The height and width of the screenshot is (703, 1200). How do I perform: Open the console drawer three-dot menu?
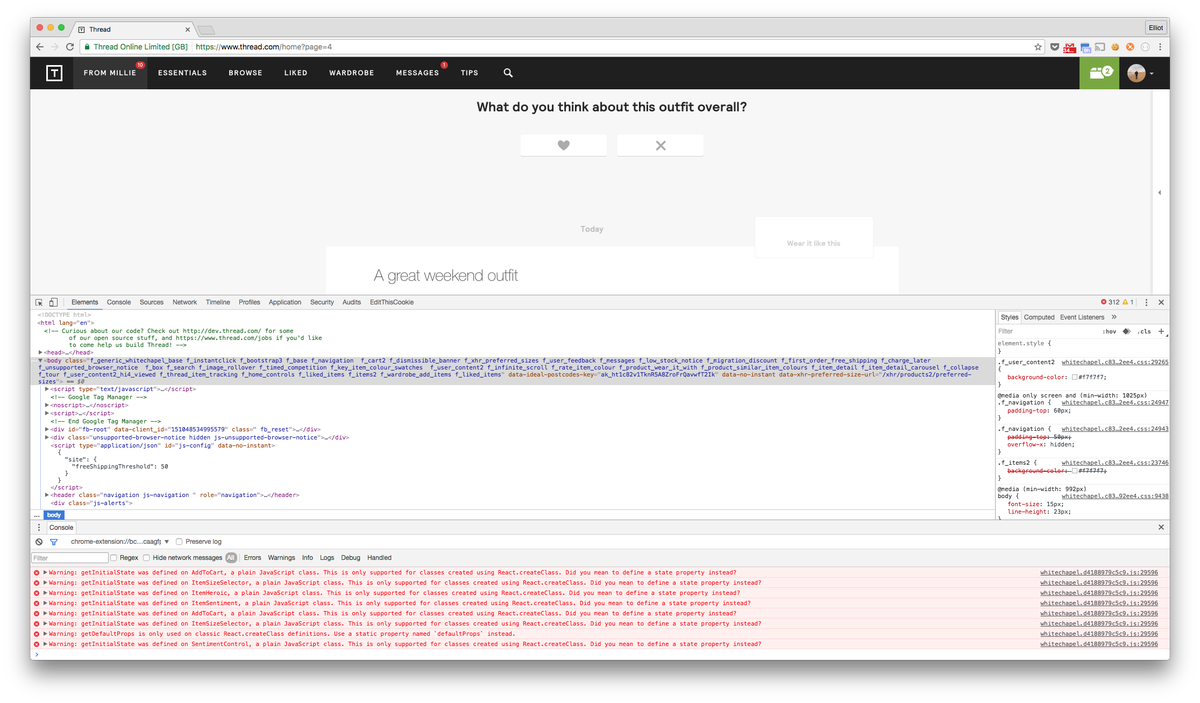point(39,527)
